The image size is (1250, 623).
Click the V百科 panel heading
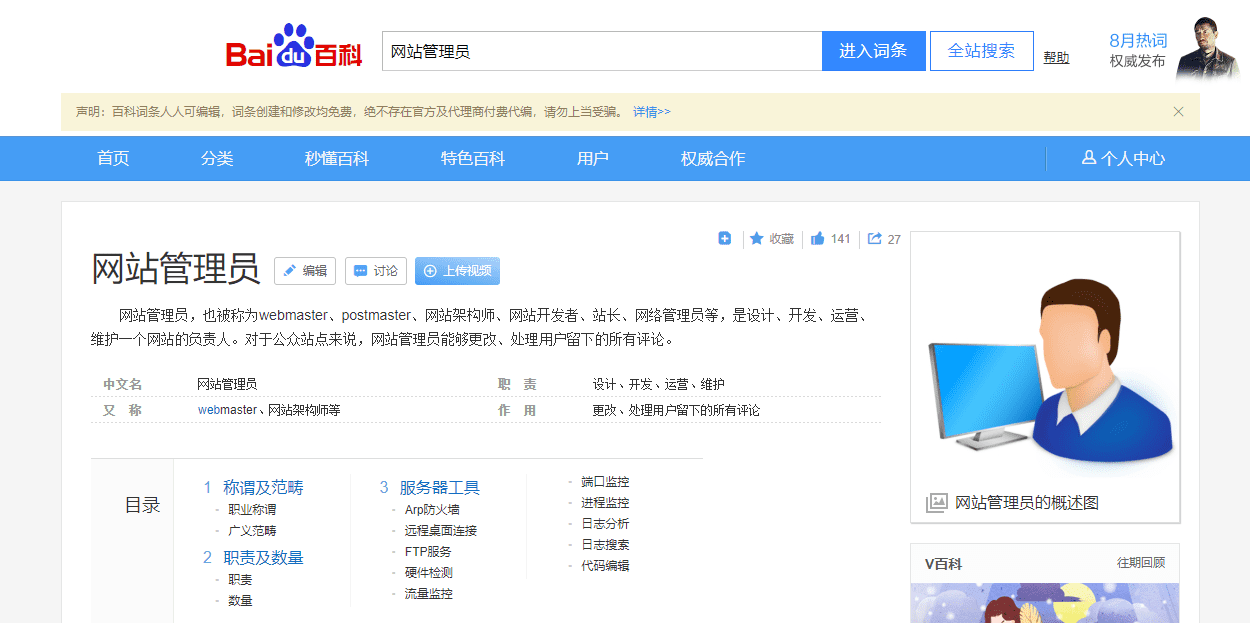pos(943,564)
